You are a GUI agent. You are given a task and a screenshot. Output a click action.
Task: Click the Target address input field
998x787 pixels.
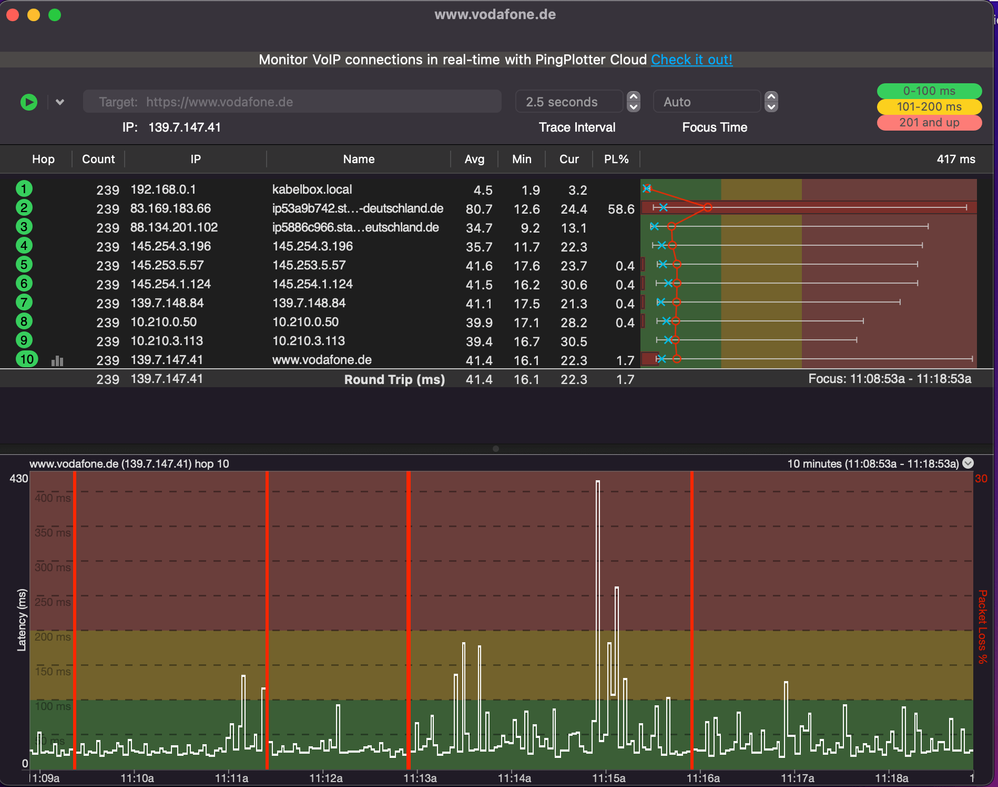click(x=292, y=102)
